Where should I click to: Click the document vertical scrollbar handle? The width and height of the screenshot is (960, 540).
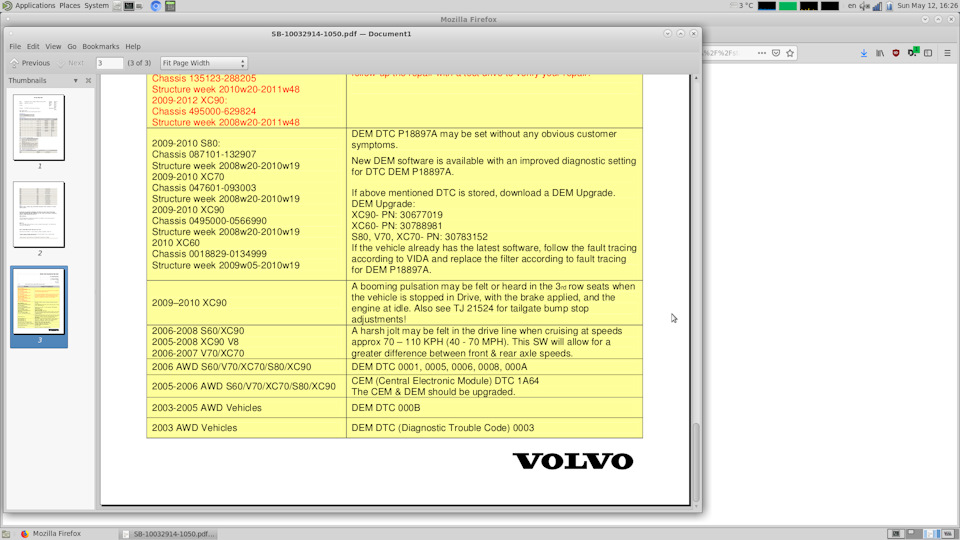coord(696,462)
